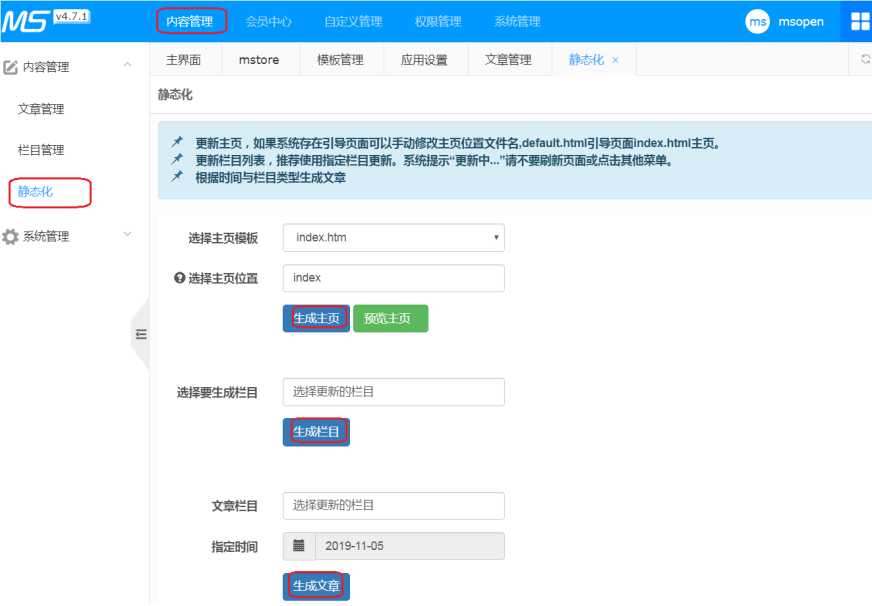Click the MS logo in header
Image resolution: width=872 pixels, height=606 pixels.
(x=24, y=22)
